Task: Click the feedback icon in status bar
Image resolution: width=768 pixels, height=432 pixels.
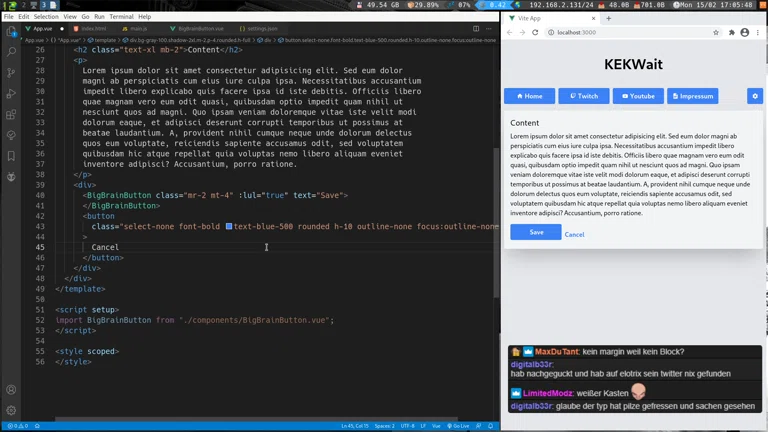Action: pos(479,426)
